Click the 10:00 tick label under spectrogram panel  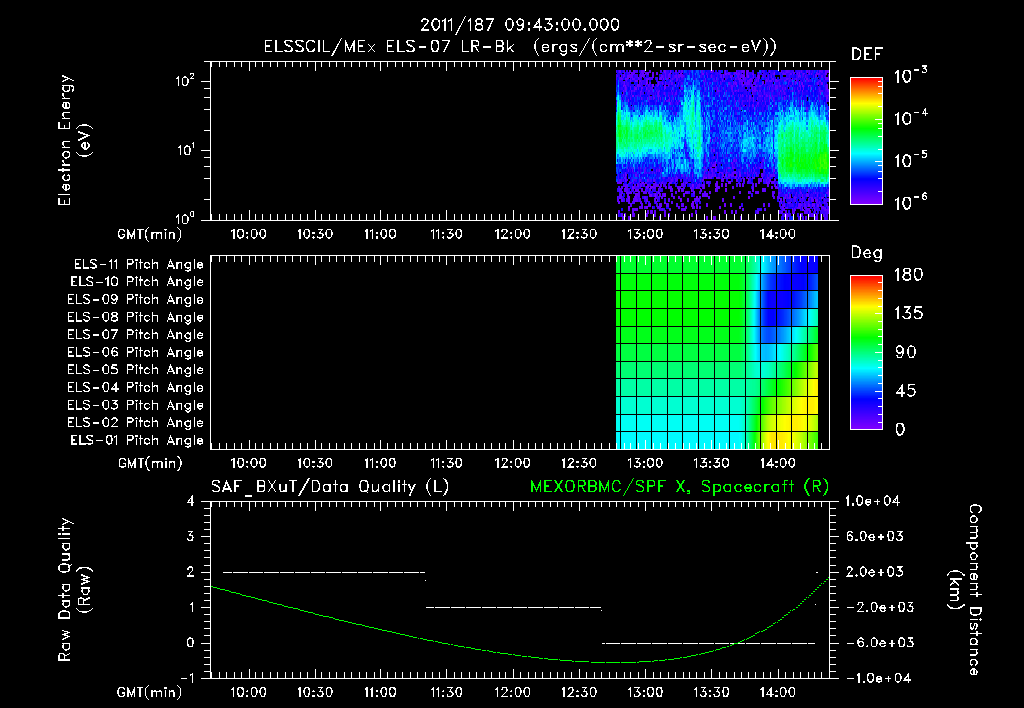click(248, 234)
